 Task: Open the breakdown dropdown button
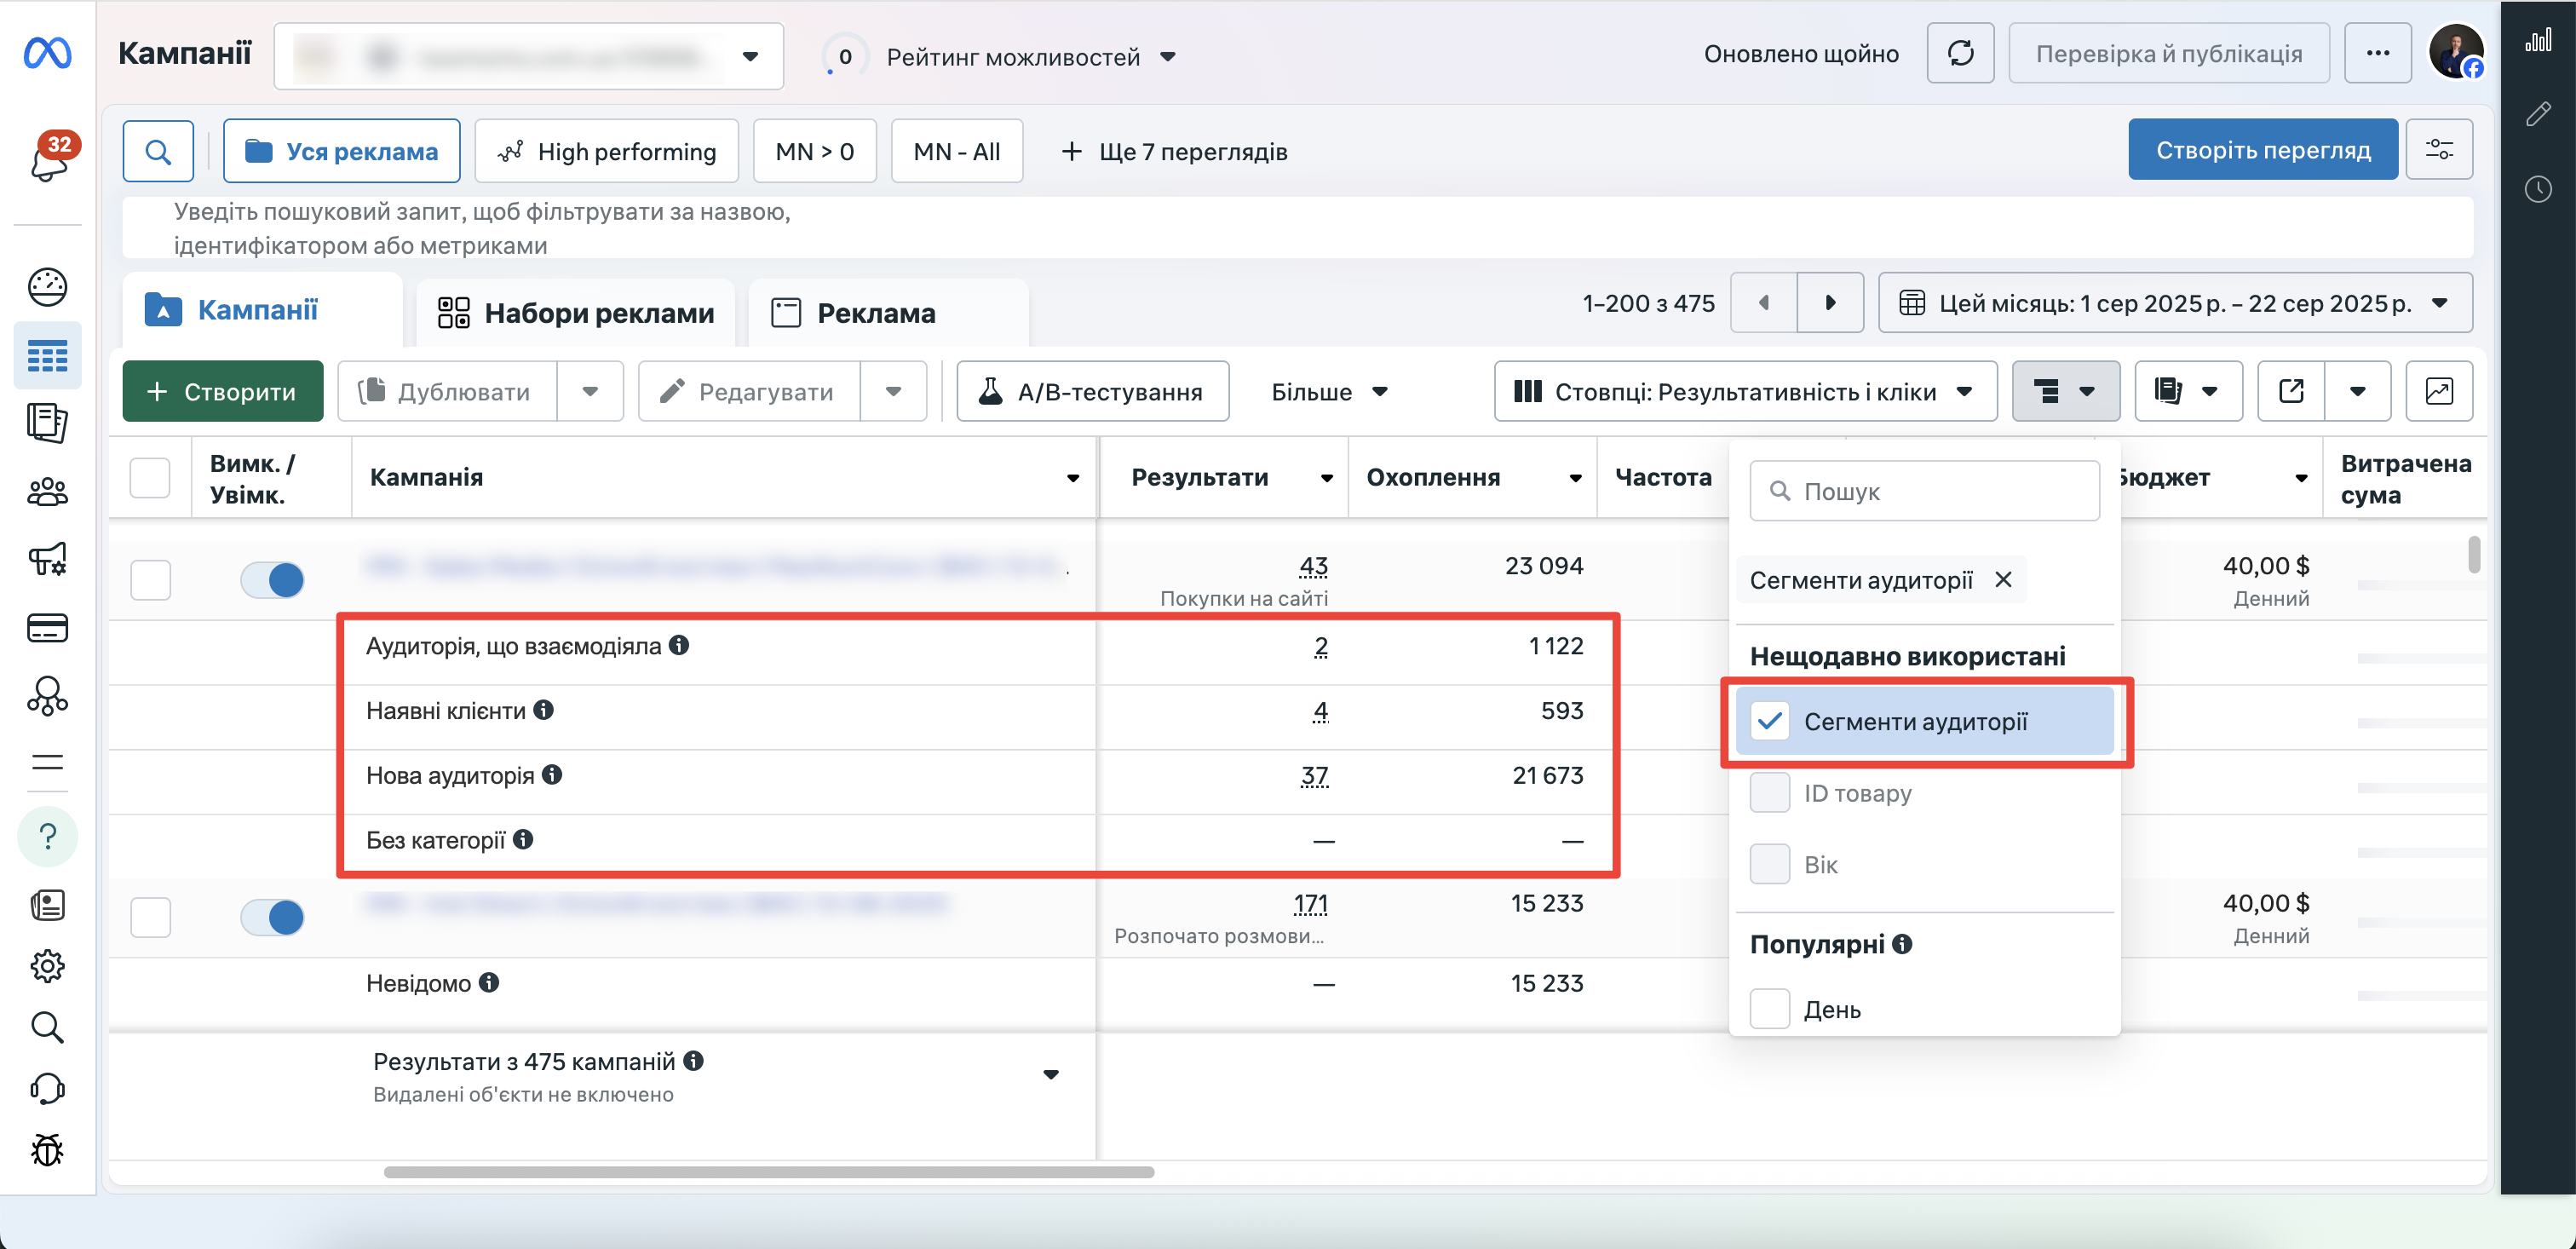[2065, 391]
